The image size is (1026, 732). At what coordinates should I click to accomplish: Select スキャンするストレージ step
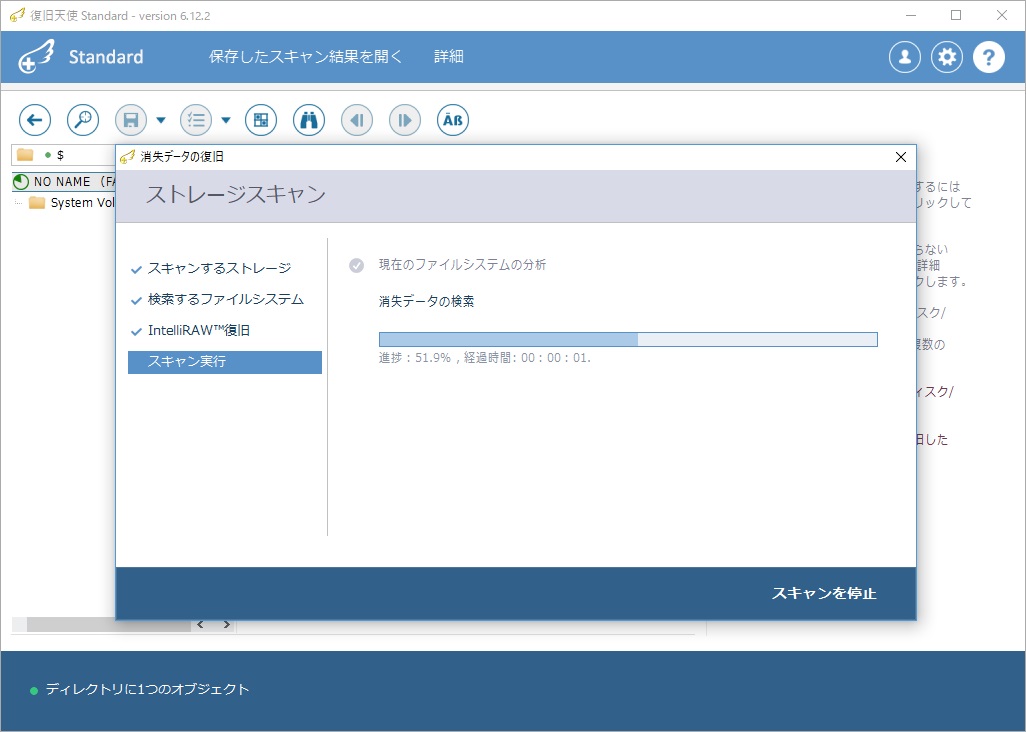coord(220,268)
